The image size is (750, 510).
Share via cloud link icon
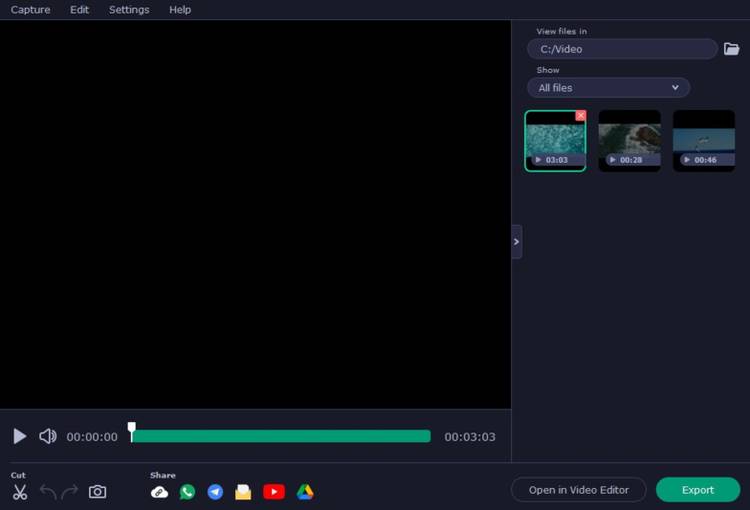159,492
